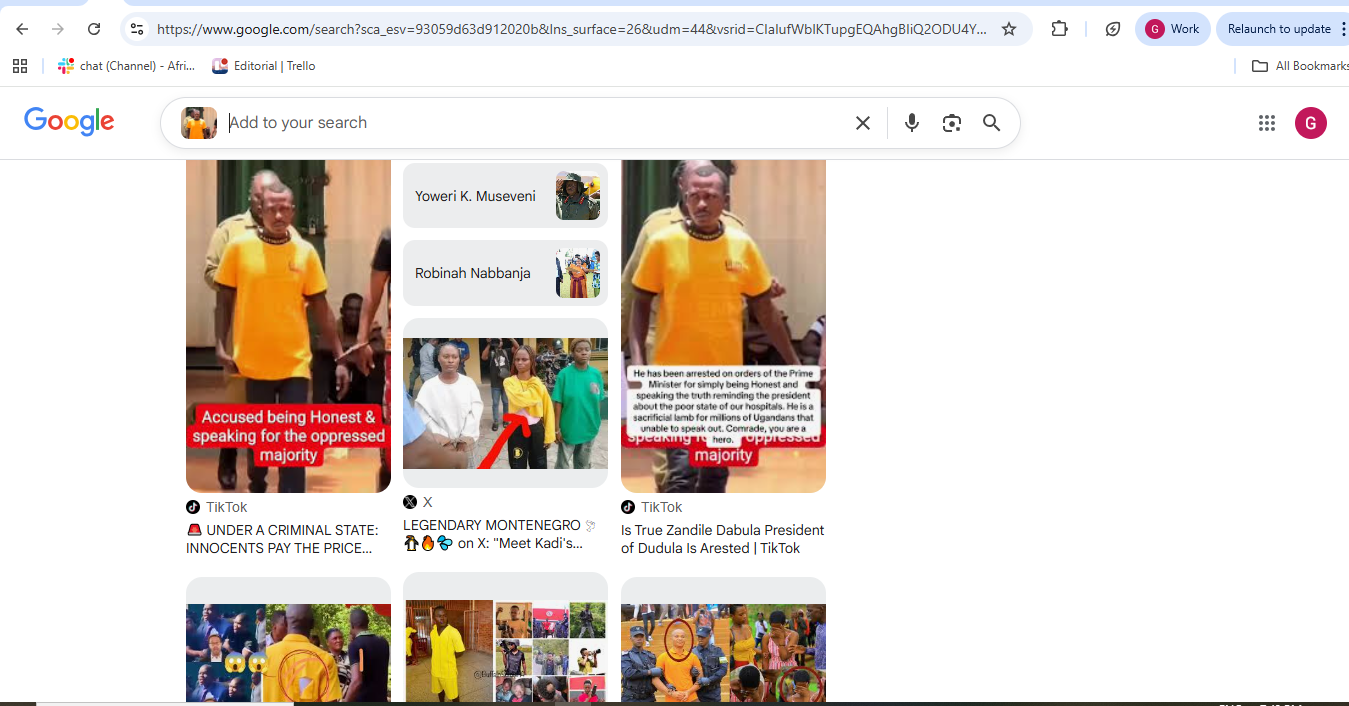
Task: Reload the current page
Action: 94,29
